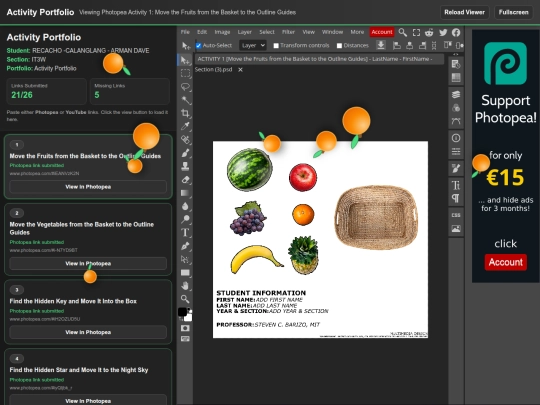Select the Crop tool

tap(185, 113)
